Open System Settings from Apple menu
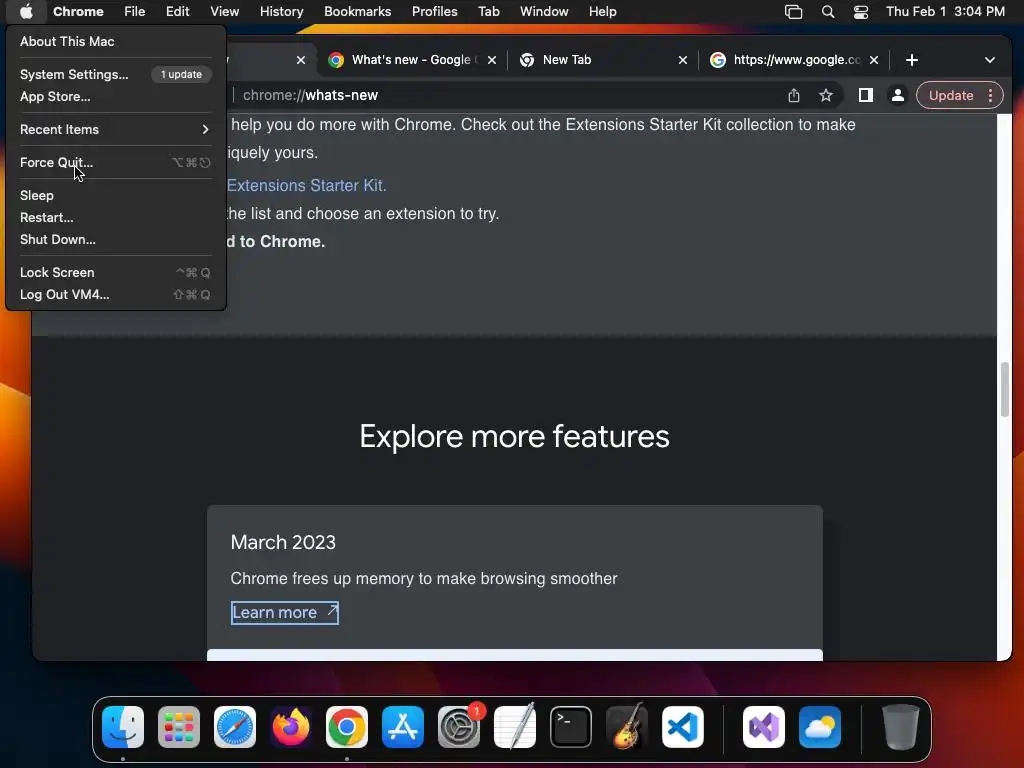This screenshot has height=768, width=1024. pyautogui.click(x=116, y=74)
